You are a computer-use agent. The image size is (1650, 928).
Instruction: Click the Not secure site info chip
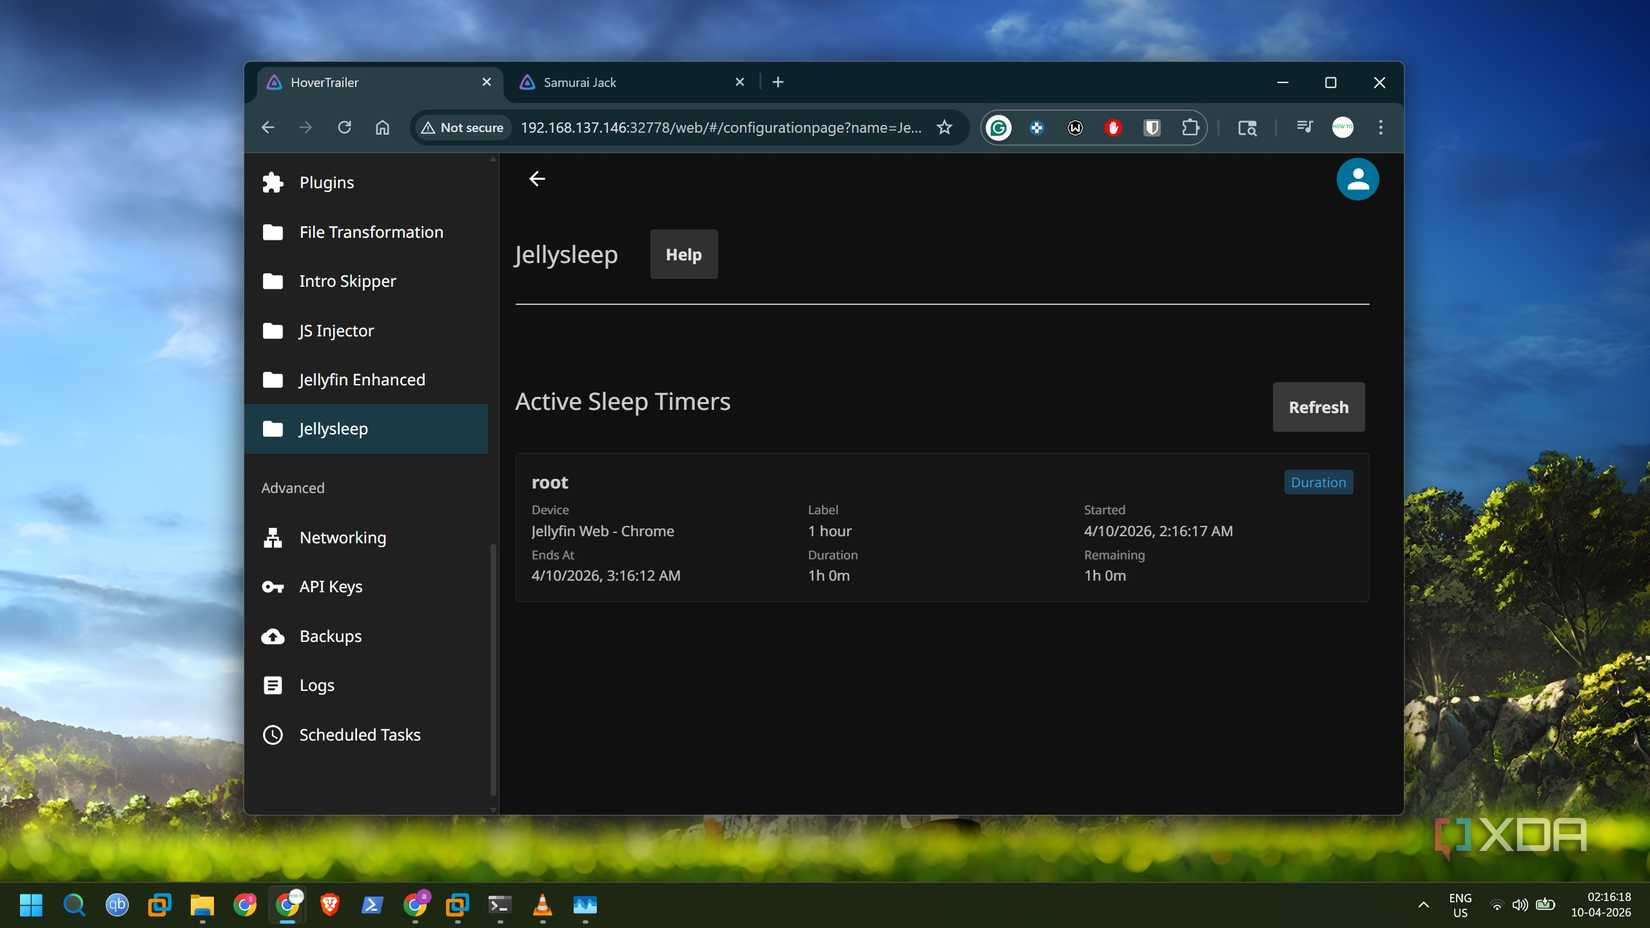pos(462,127)
